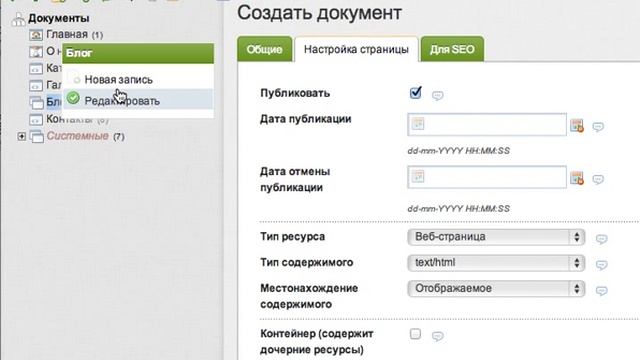Click the Главная page icon
Screen dimensions: 640x360
point(36,35)
